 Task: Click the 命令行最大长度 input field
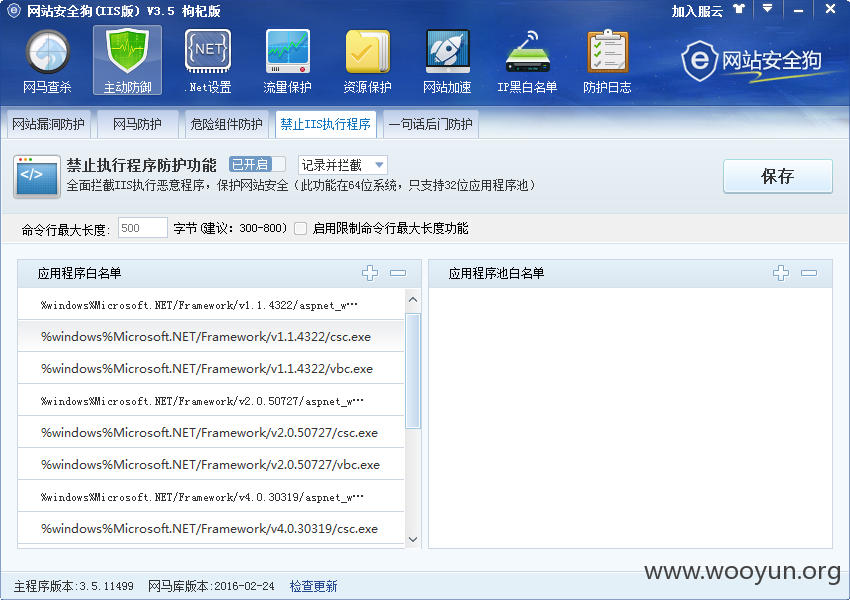tap(143, 228)
